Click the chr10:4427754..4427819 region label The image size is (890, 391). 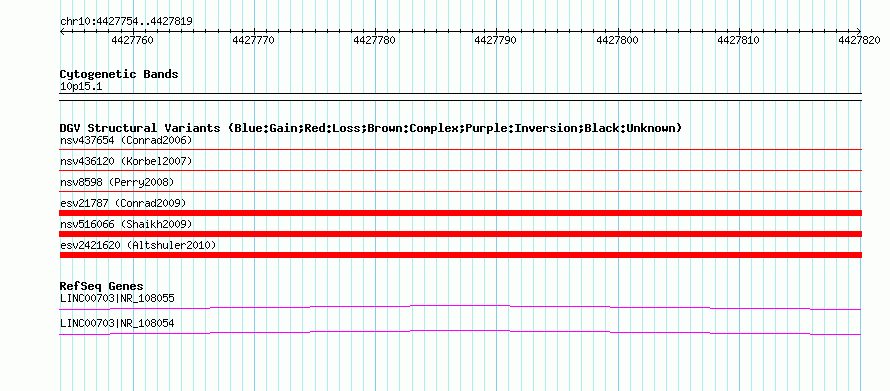tap(126, 22)
